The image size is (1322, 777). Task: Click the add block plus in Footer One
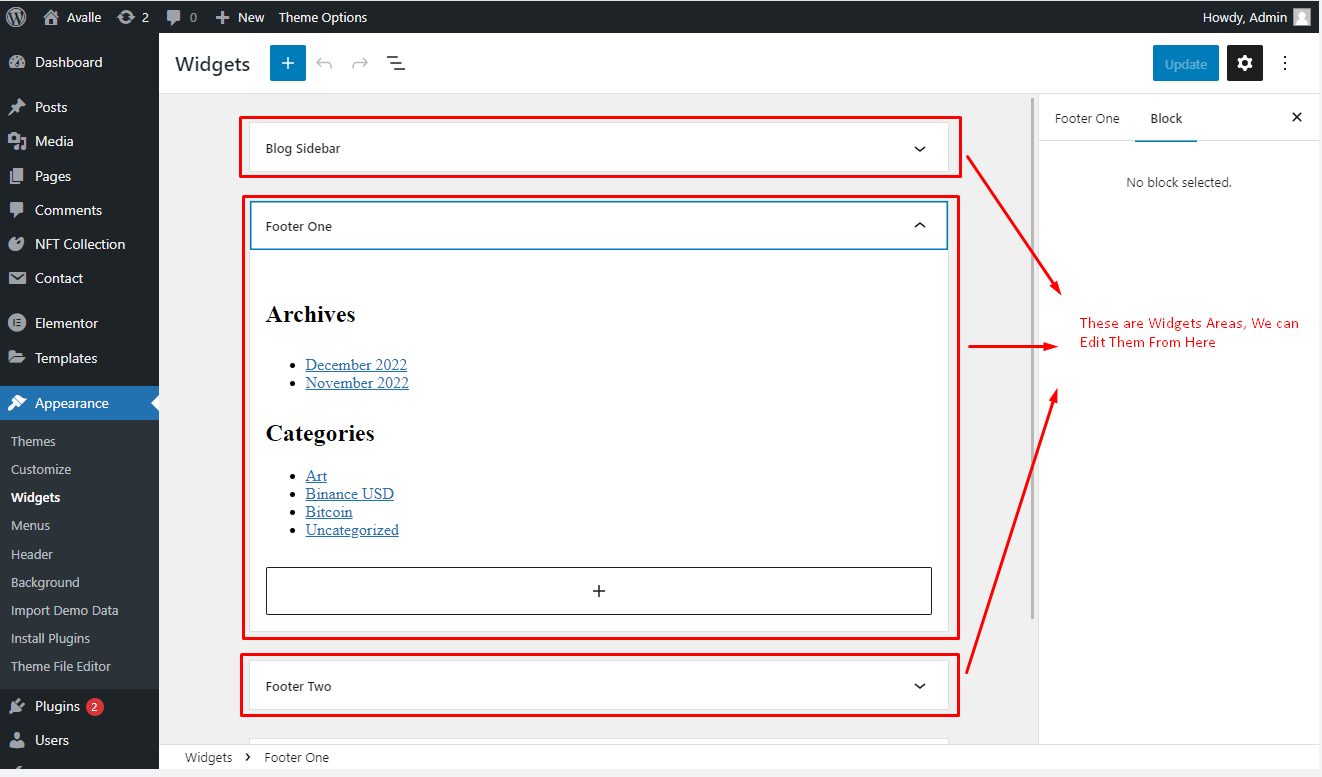(598, 591)
